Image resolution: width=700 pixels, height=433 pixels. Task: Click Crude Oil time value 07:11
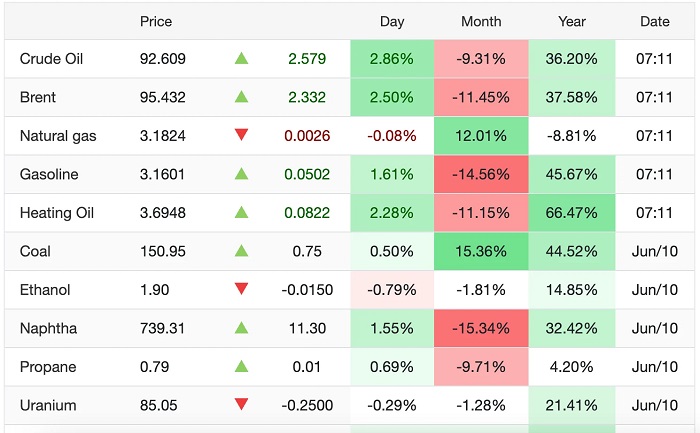coord(654,59)
